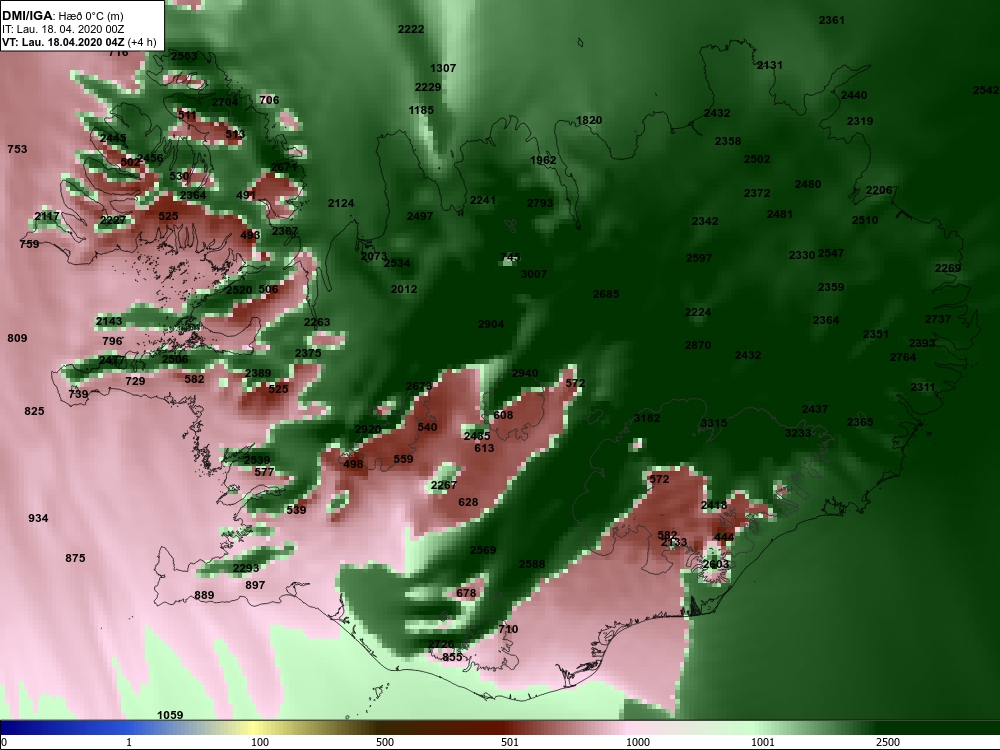This screenshot has height=750, width=1000.
Task: Click the value 2764 in the east
Action: tap(903, 357)
